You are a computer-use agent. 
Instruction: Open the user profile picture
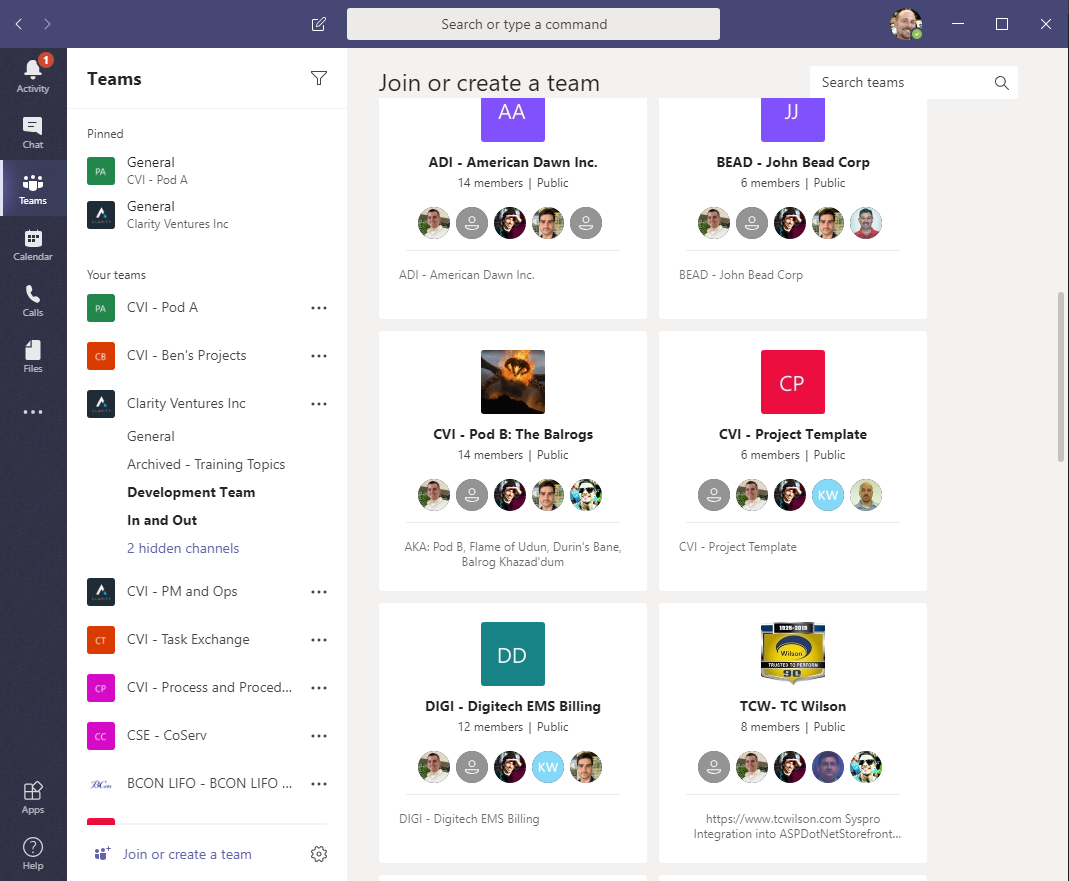point(906,25)
